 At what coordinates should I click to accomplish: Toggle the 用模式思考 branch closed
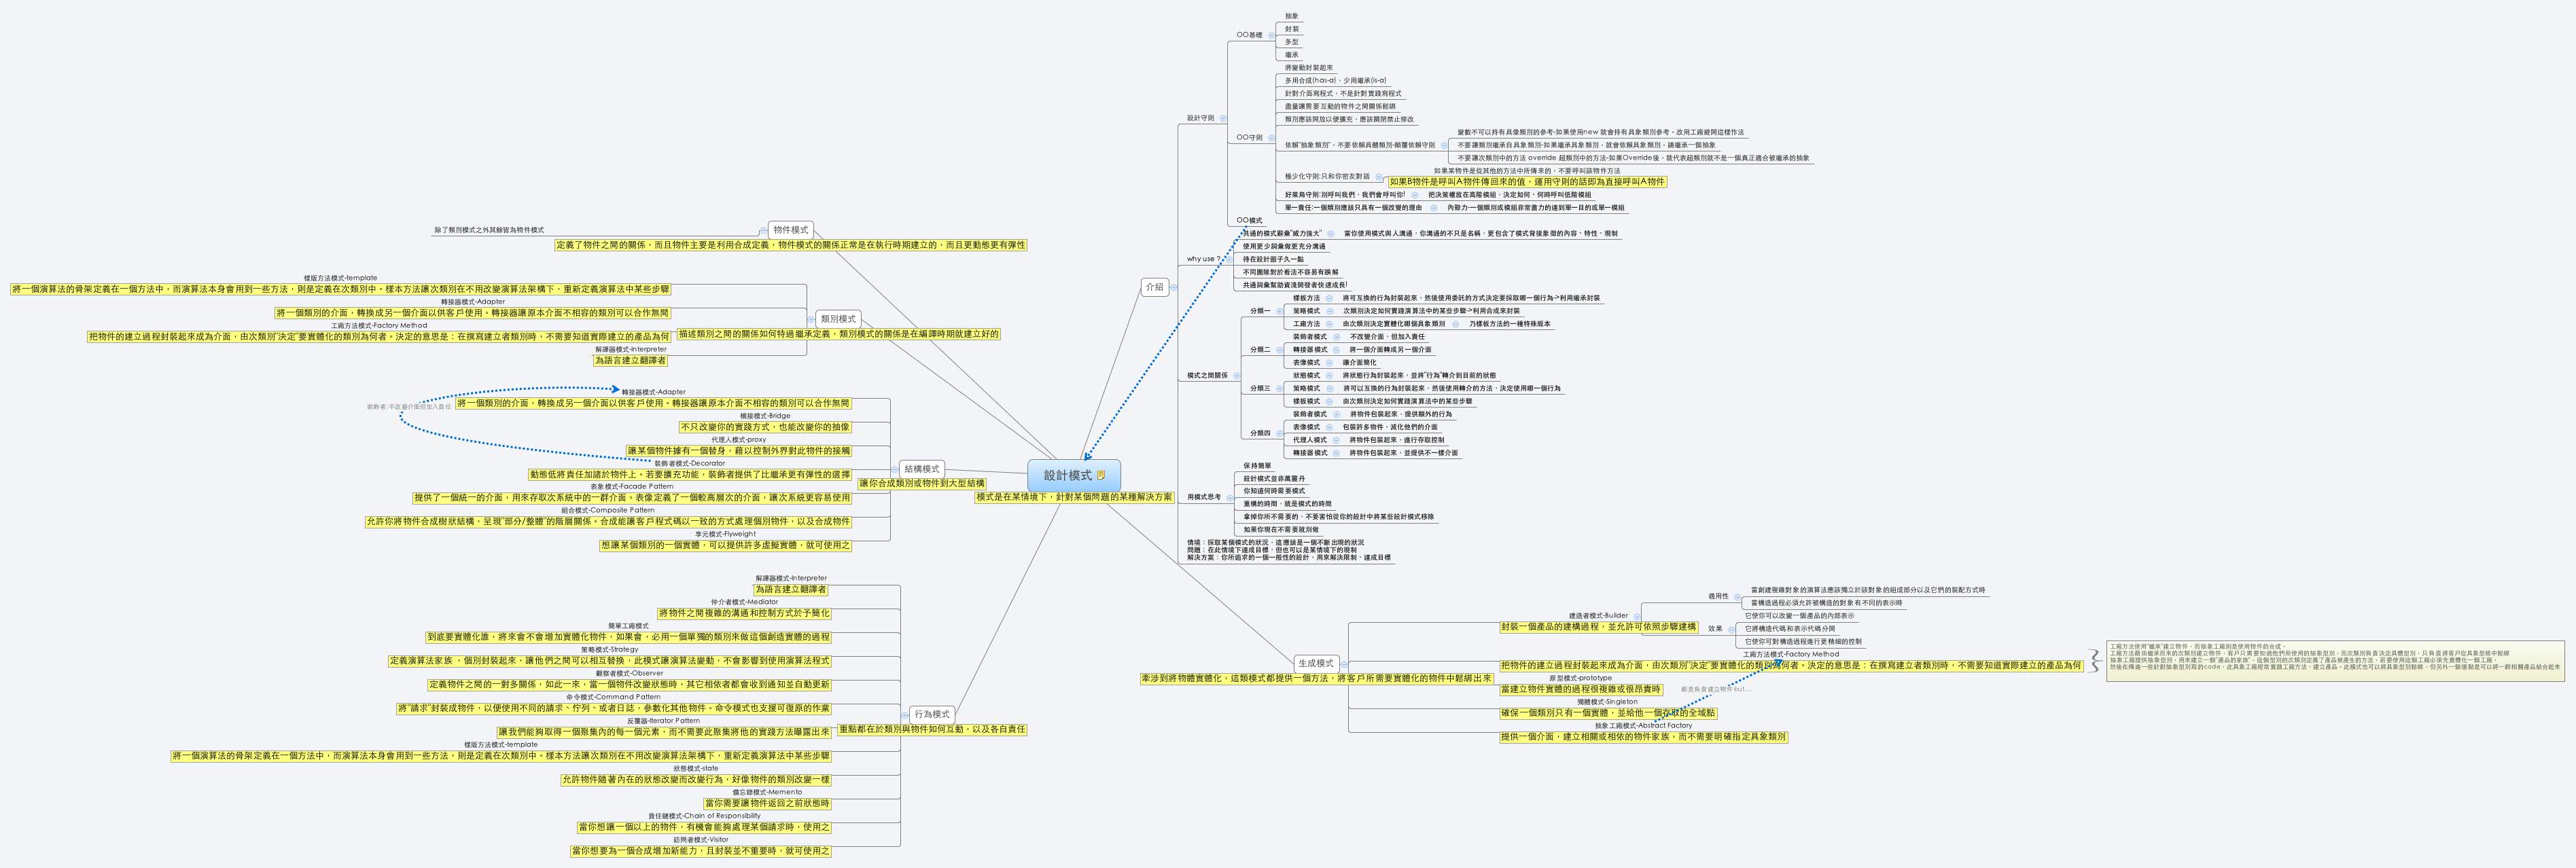tap(1232, 498)
